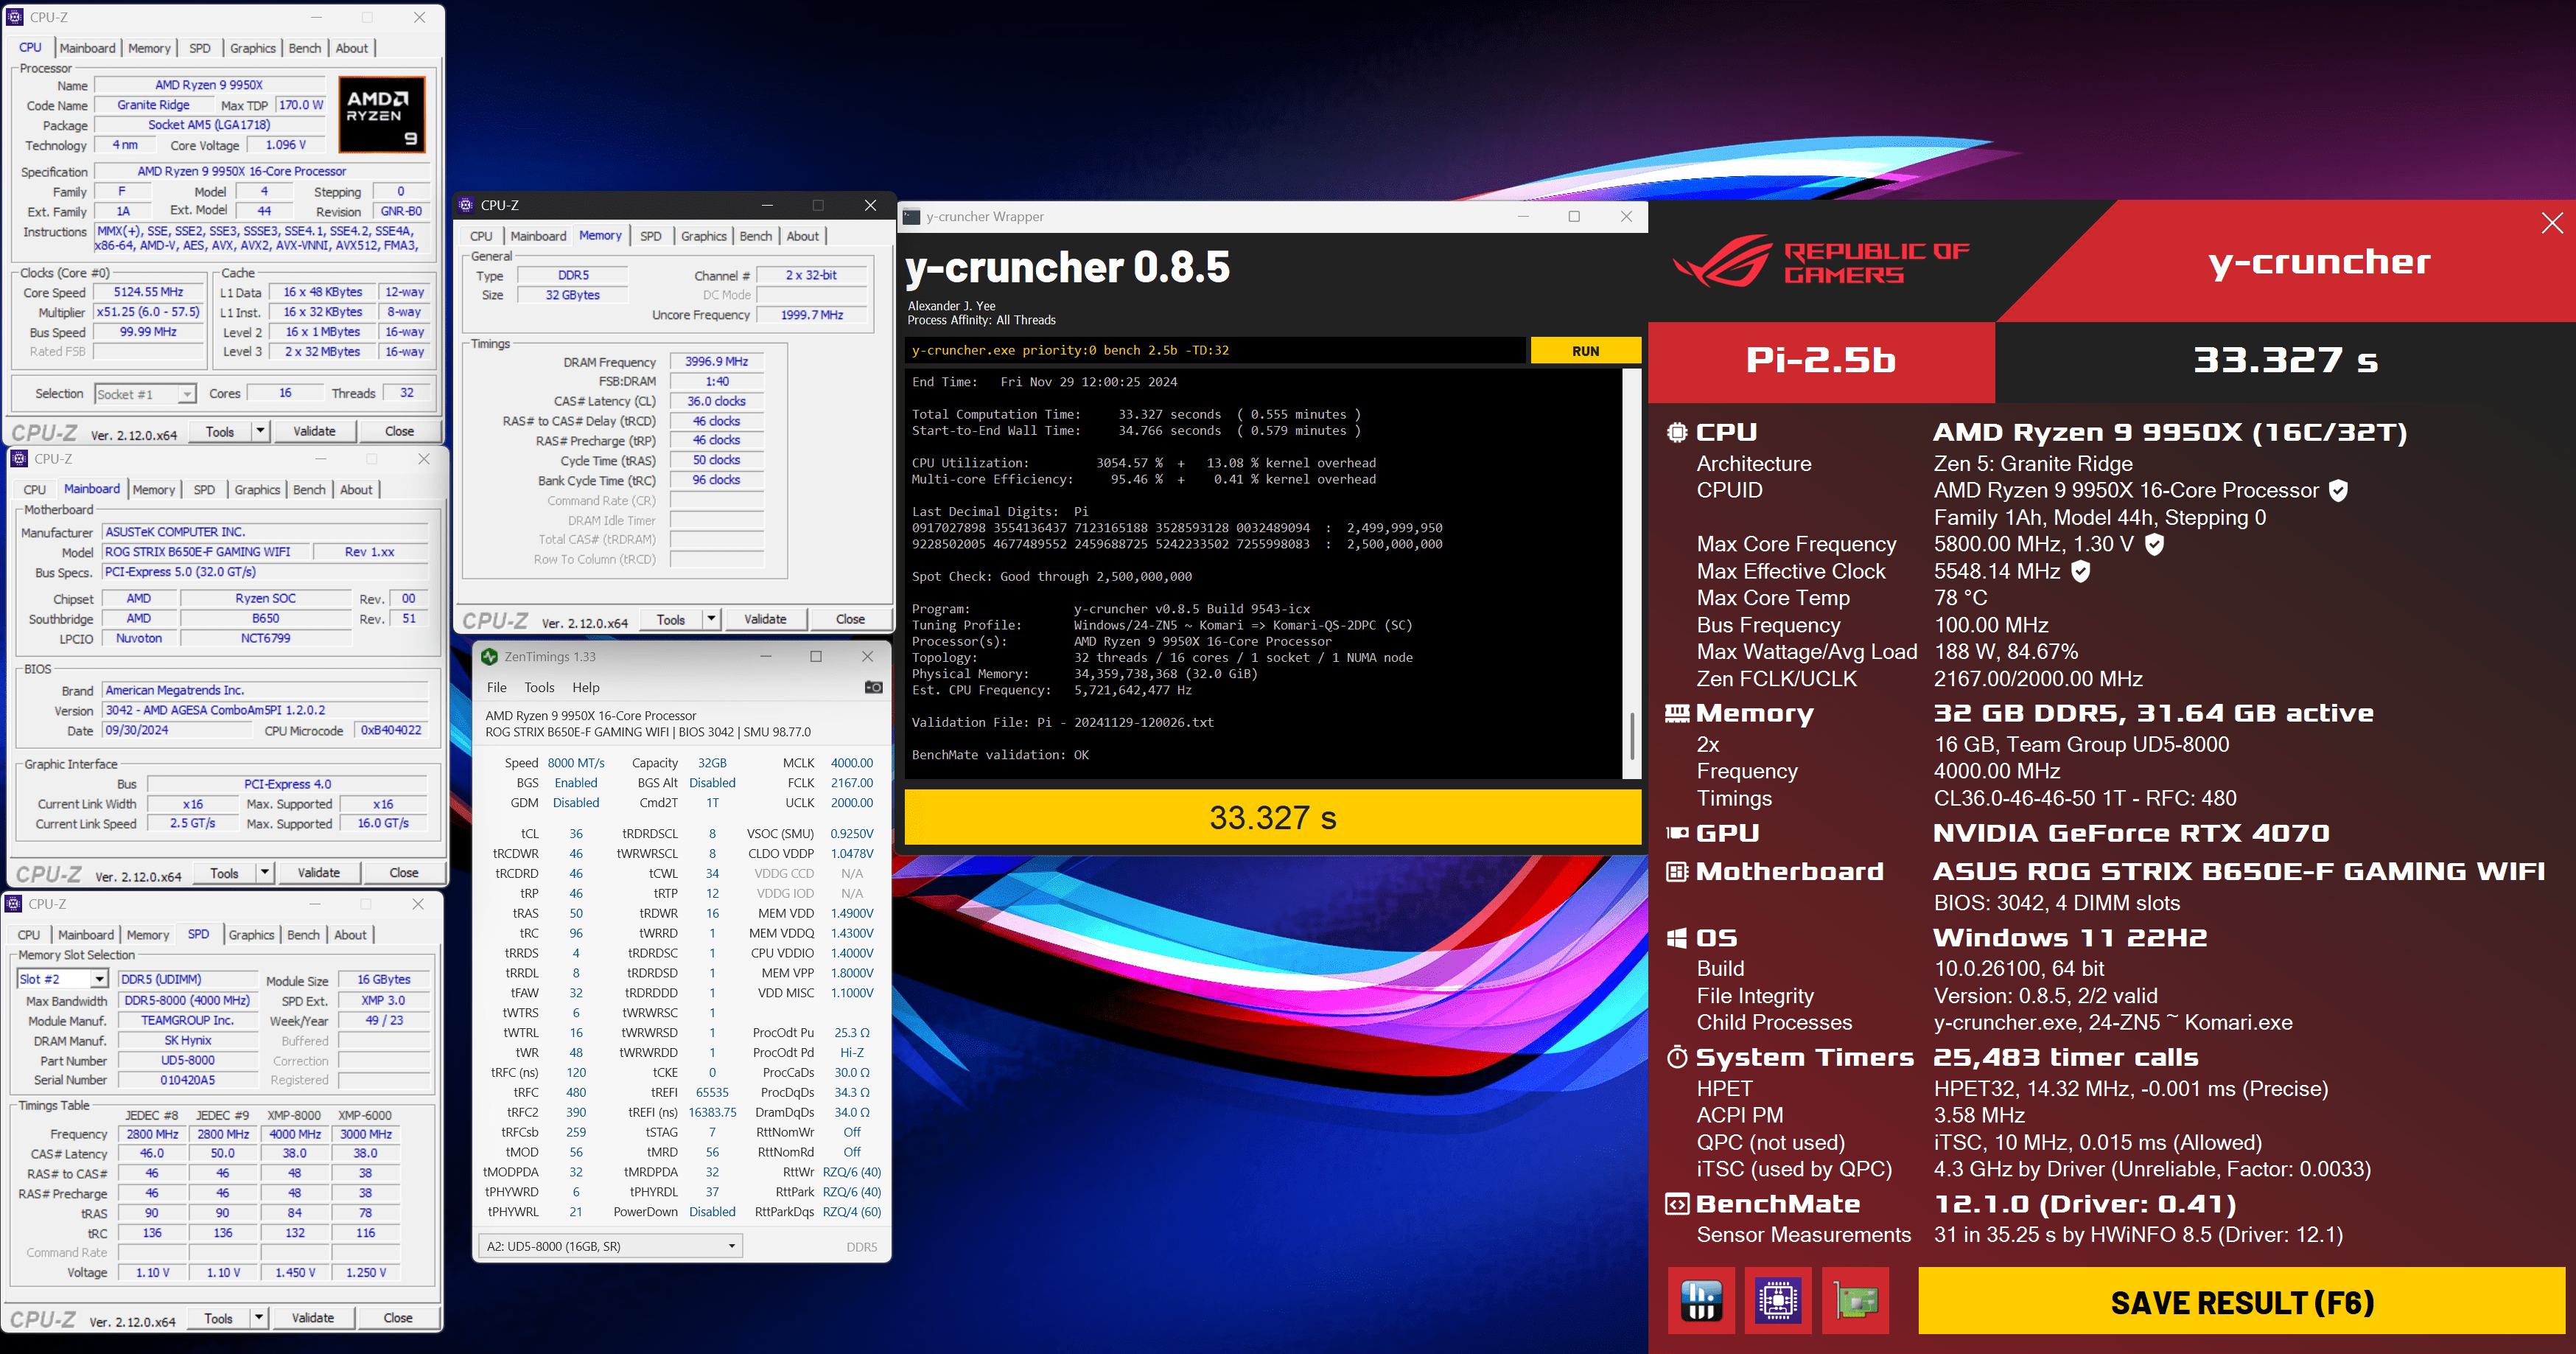Image resolution: width=2576 pixels, height=1354 pixels.
Task: Open Tools dropdown arrow in CPU-Z Memory window
Action: pos(711,619)
